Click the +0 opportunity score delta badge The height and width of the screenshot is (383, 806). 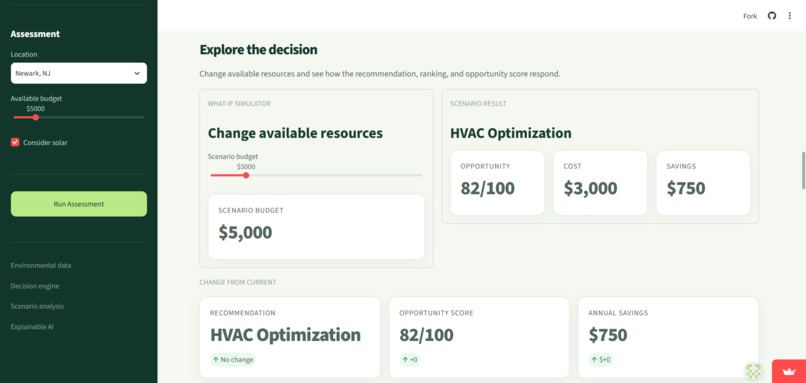pos(409,359)
